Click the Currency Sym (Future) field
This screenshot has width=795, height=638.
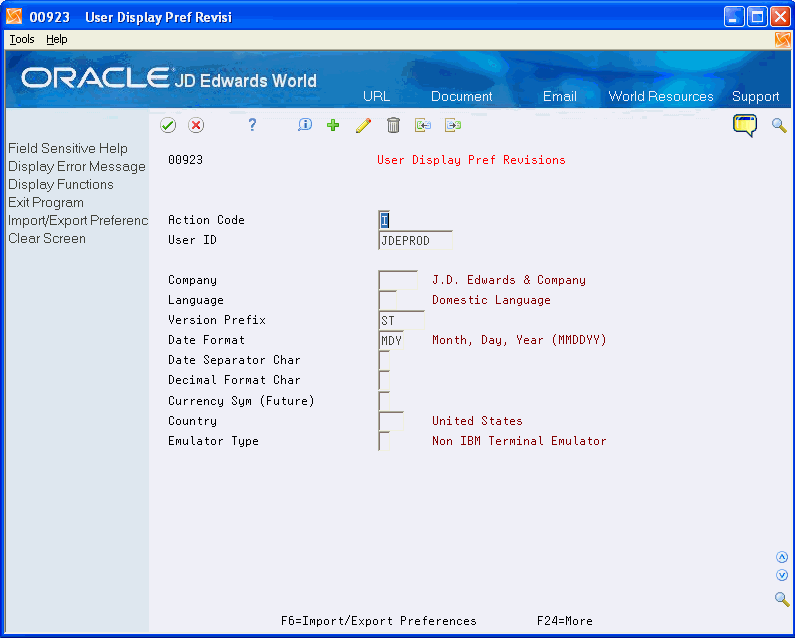pyautogui.click(x=384, y=401)
